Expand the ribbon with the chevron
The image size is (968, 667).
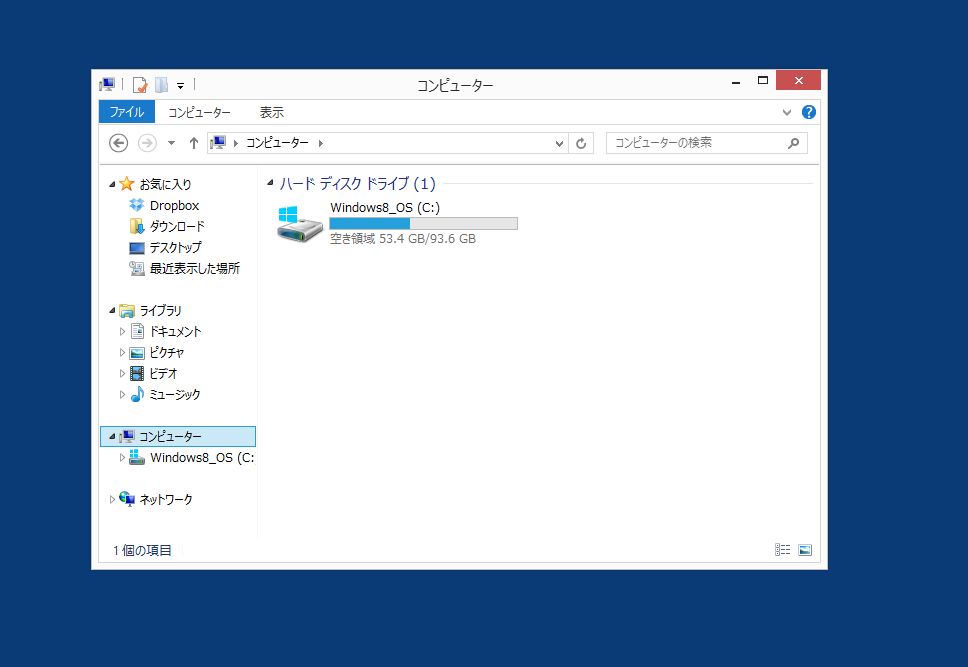click(786, 112)
